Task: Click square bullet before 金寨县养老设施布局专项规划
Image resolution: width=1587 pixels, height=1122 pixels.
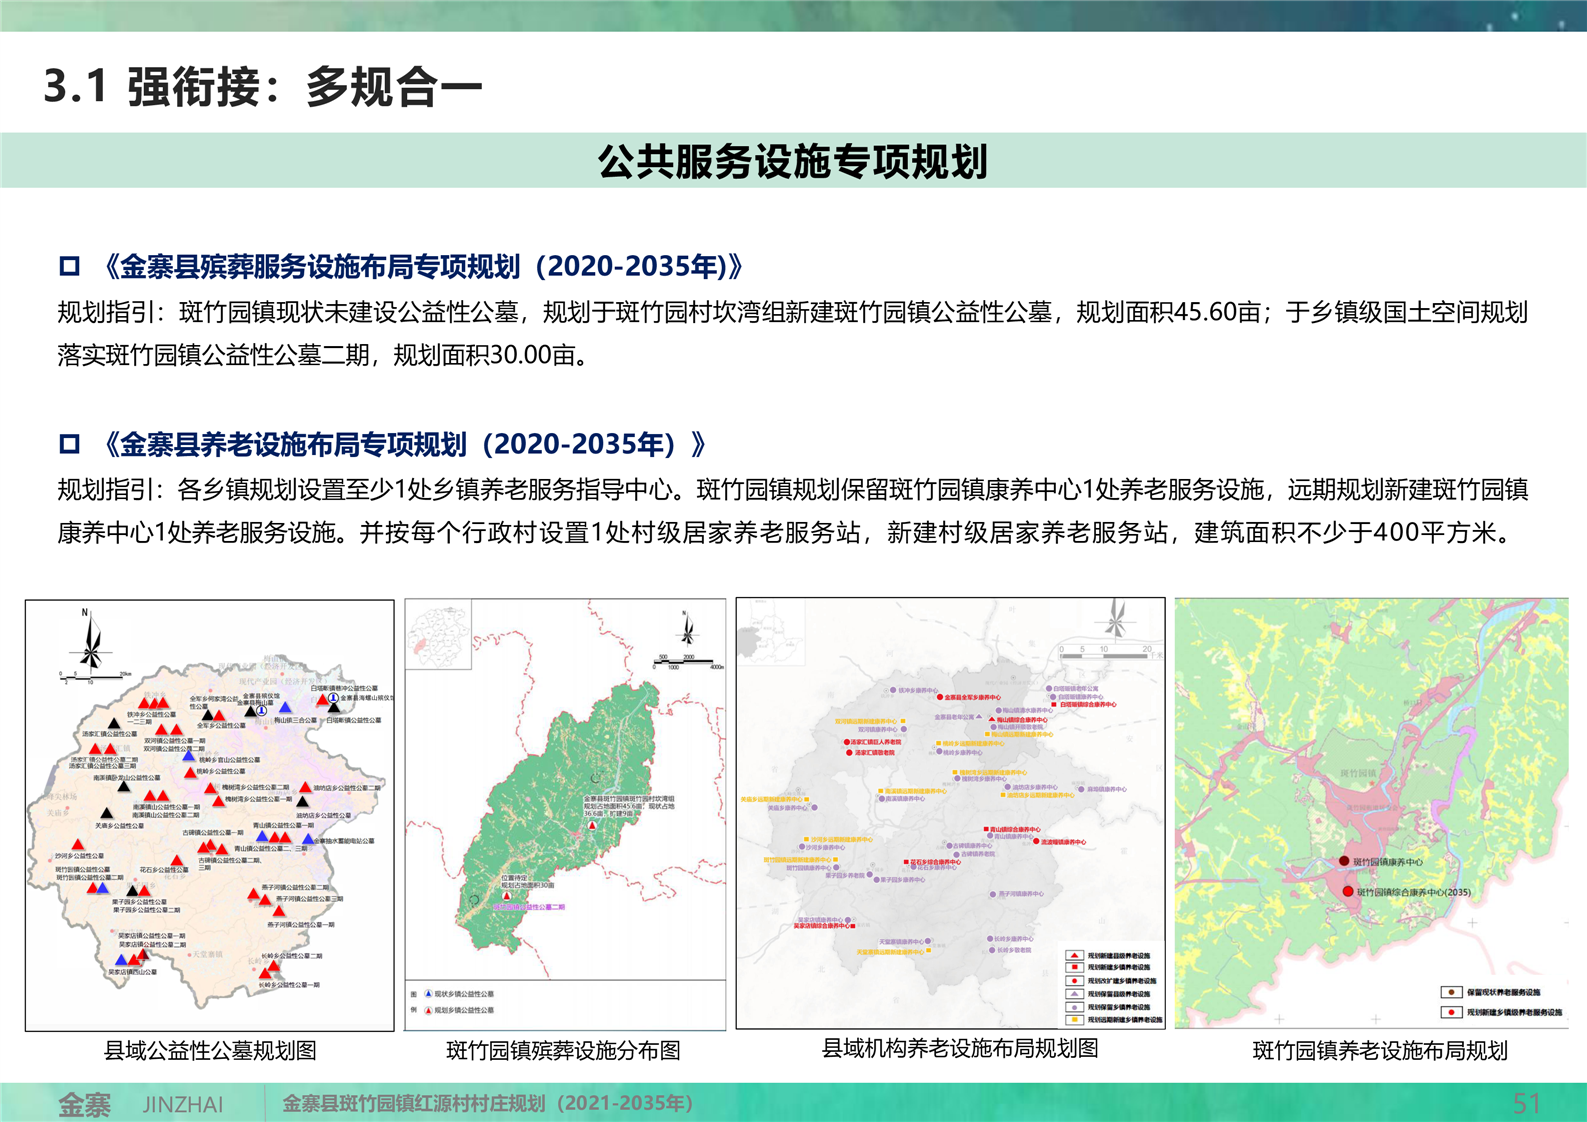Action: click(69, 444)
